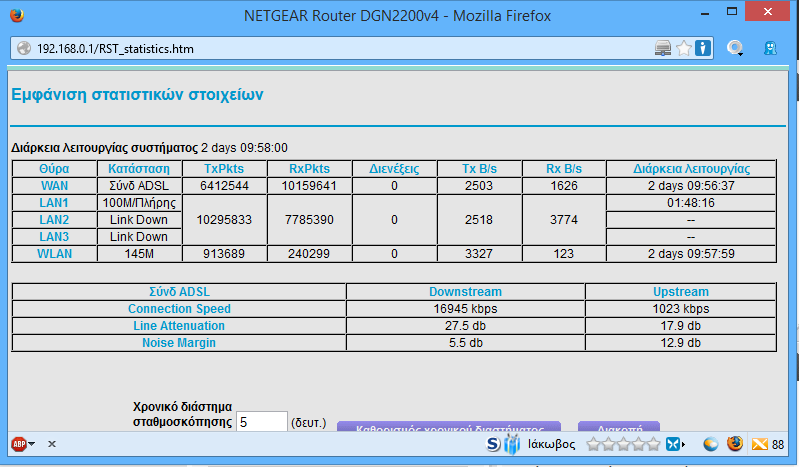The width and height of the screenshot is (799, 467).
Task: Click the Εμφάνιση στατιστικών στοιχείων heading
Action: coord(137,95)
